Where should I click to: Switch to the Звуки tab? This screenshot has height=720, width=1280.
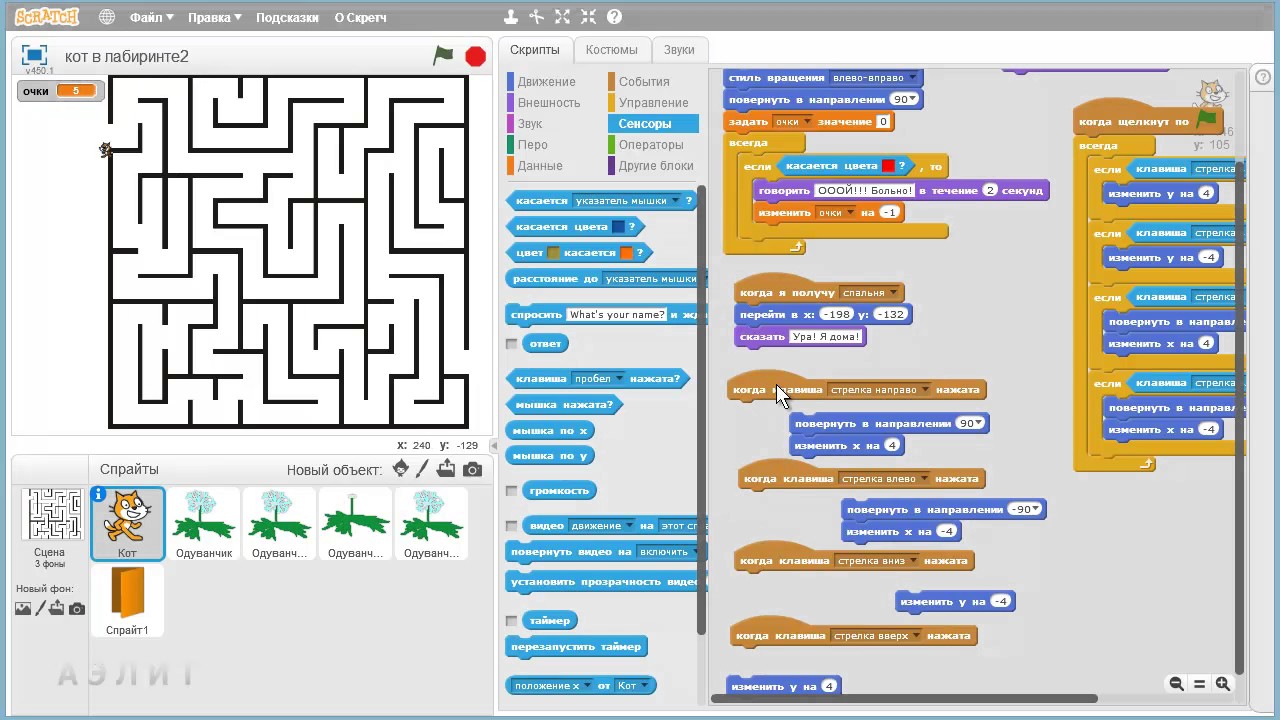[679, 50]
